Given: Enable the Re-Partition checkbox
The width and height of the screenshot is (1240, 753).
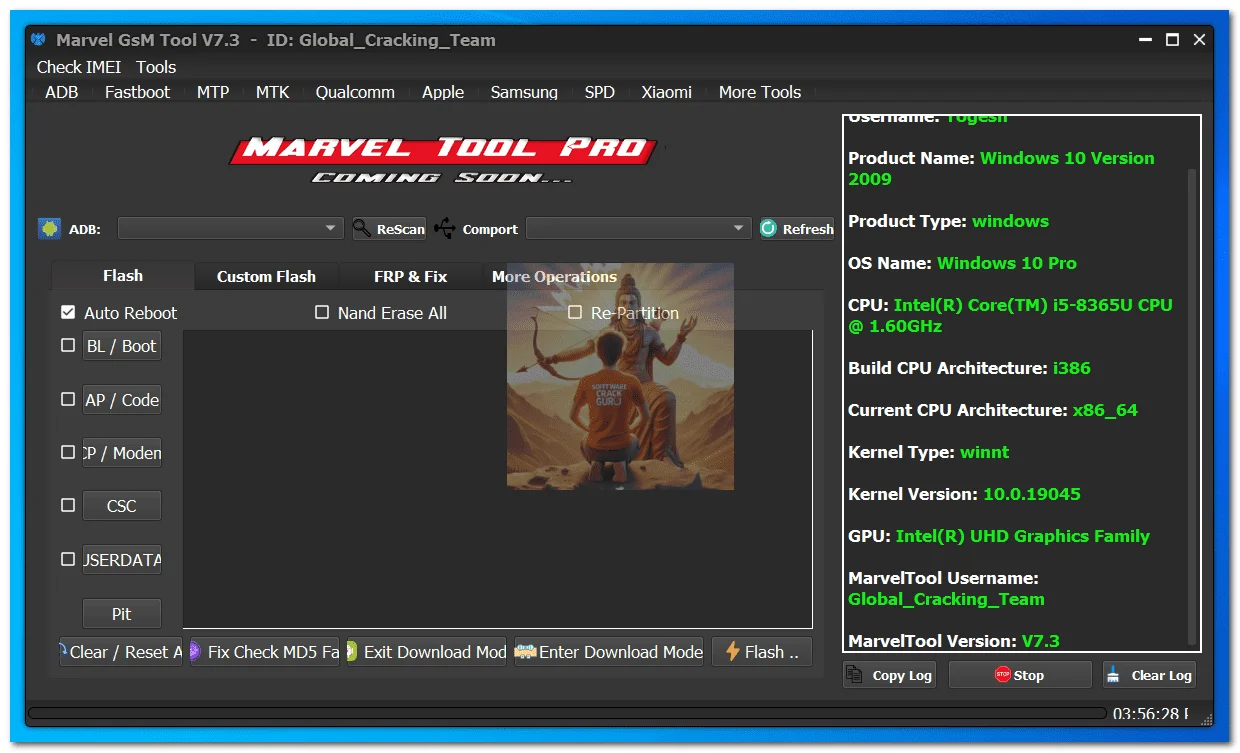Looking at the screenshot, I should (x=575, y=312).
